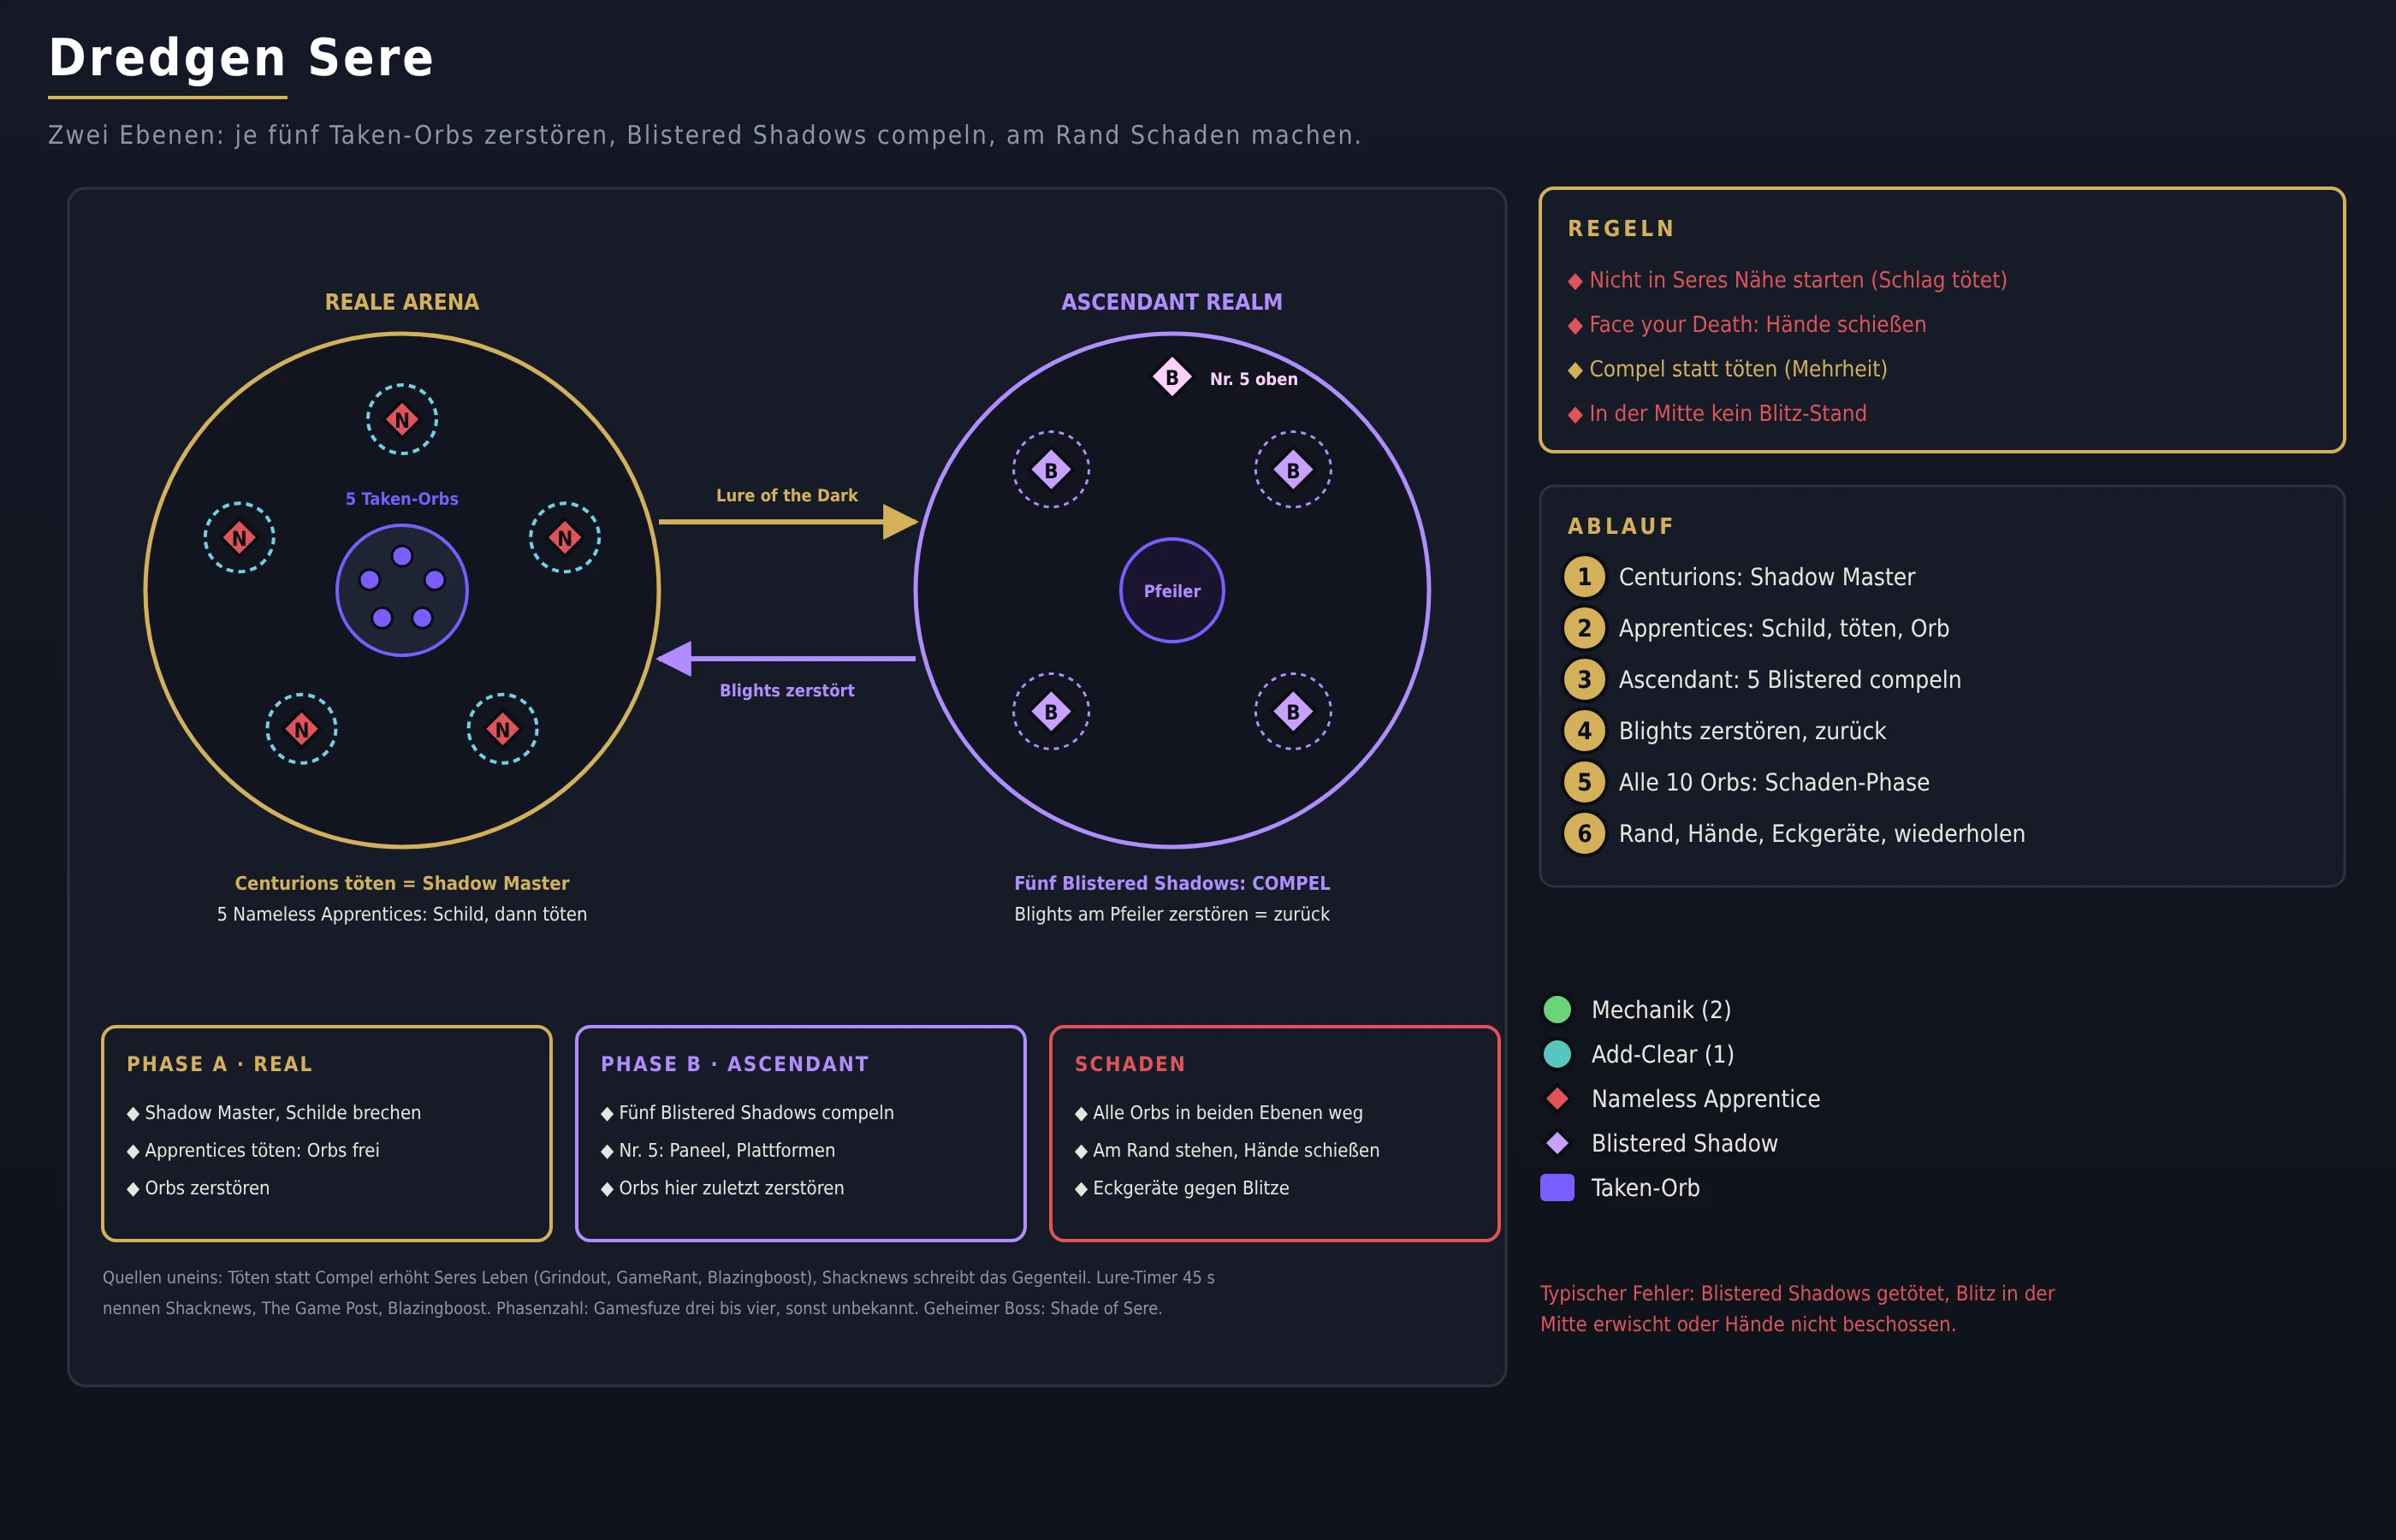Click the purple Taken-Orb legend swatch
This screenshot has height=1540, width=2396.
pyautogui.click(x=1557, y=1187)
